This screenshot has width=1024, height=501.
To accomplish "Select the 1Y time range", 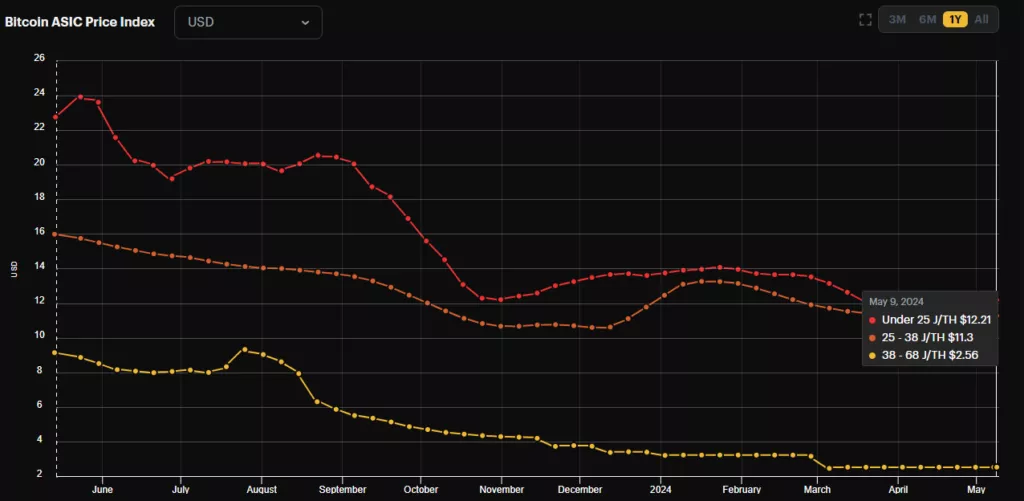I will coord(955,20).
